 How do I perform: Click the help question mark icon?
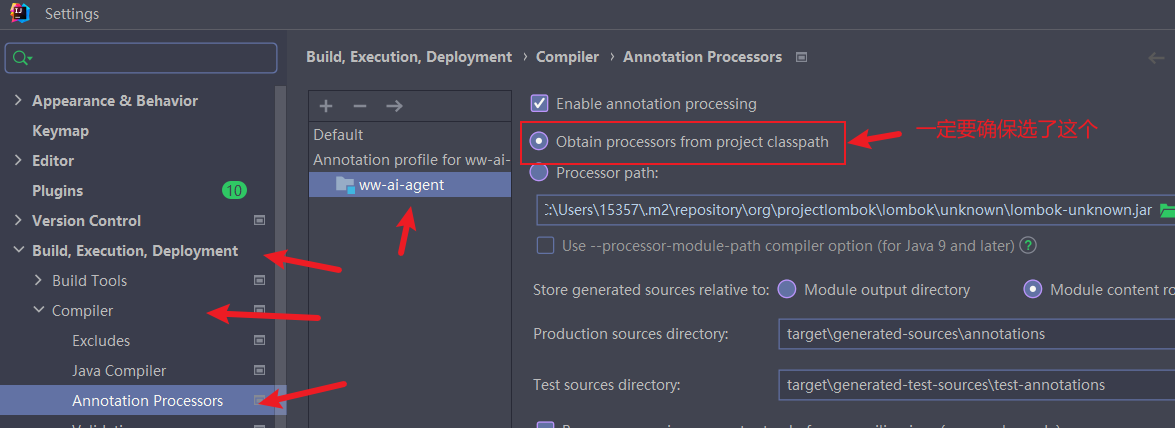pyautogui.click(x=1028, y=245)
